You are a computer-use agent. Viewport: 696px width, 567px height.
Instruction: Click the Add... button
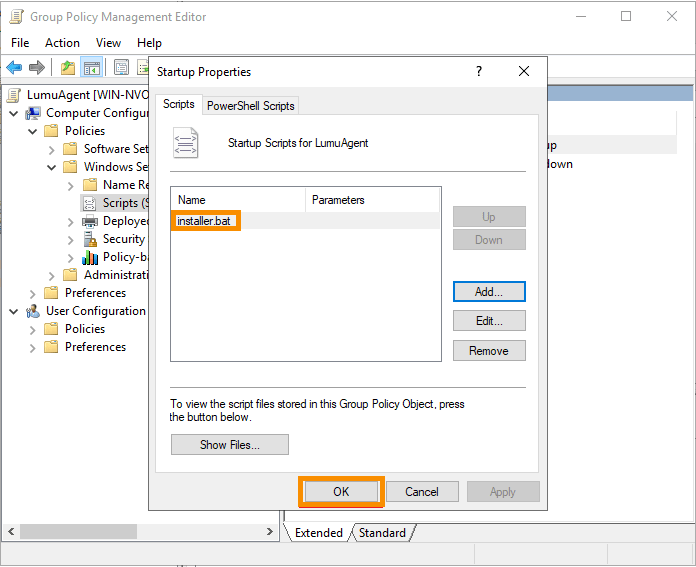489,292
